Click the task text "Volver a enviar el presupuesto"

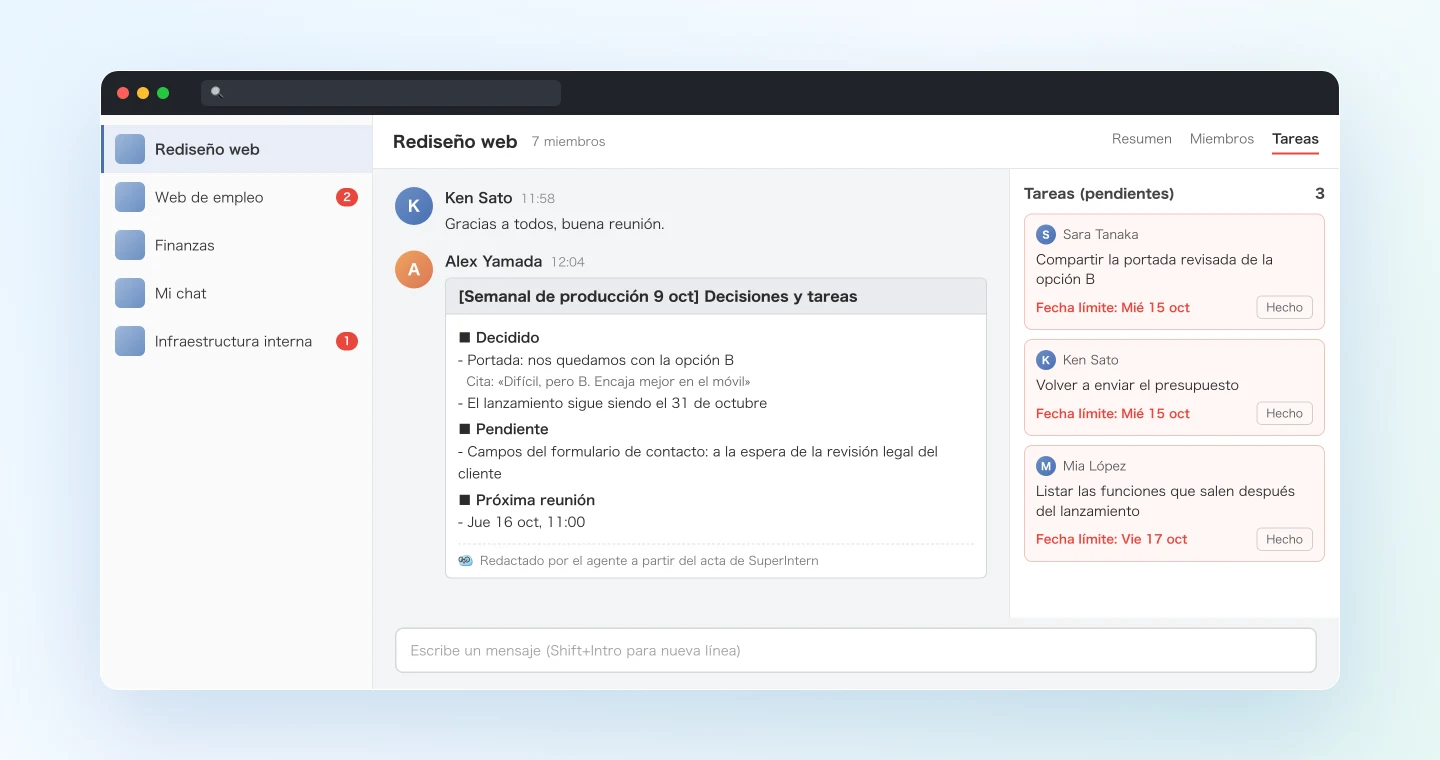pos(1137,385)
